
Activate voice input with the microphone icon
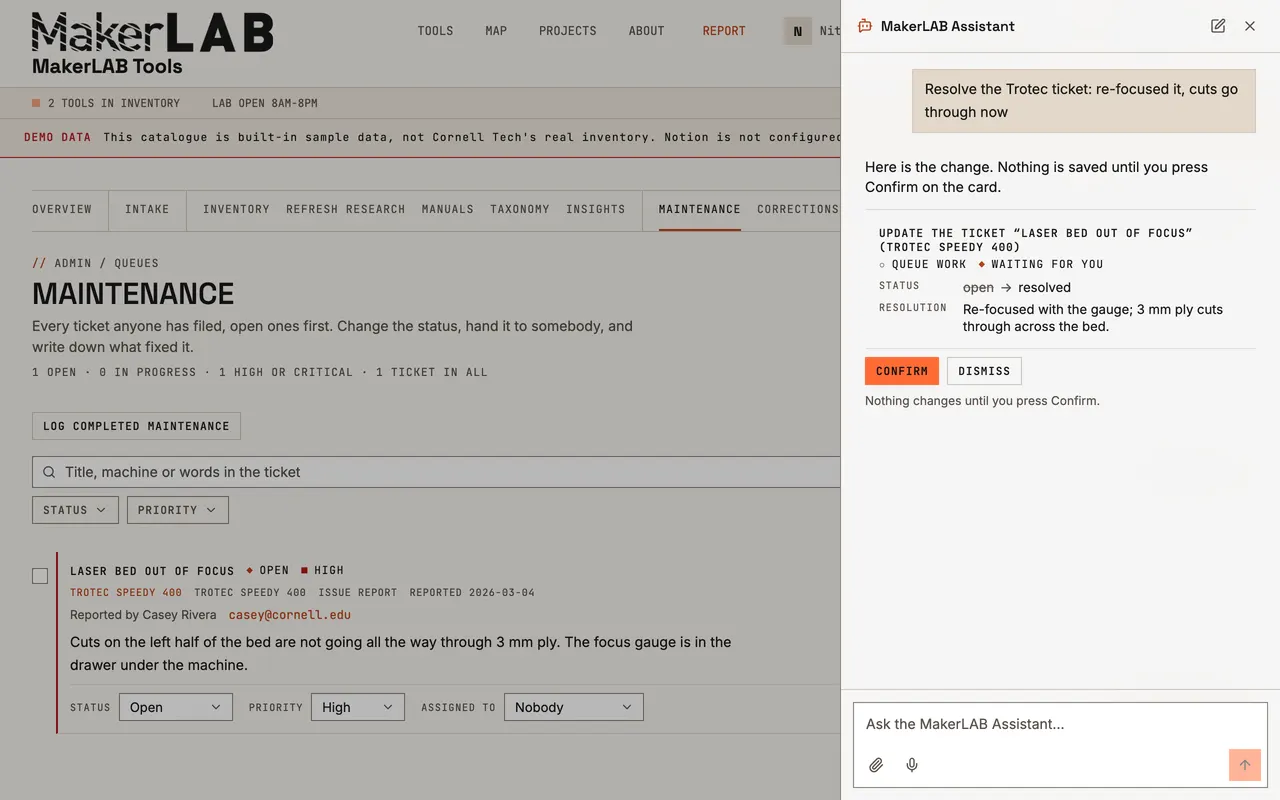[912, 765]
